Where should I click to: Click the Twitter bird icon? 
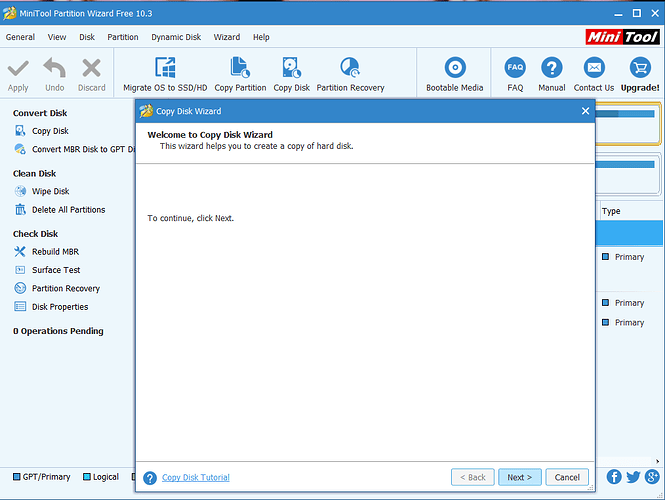point(633,477)
